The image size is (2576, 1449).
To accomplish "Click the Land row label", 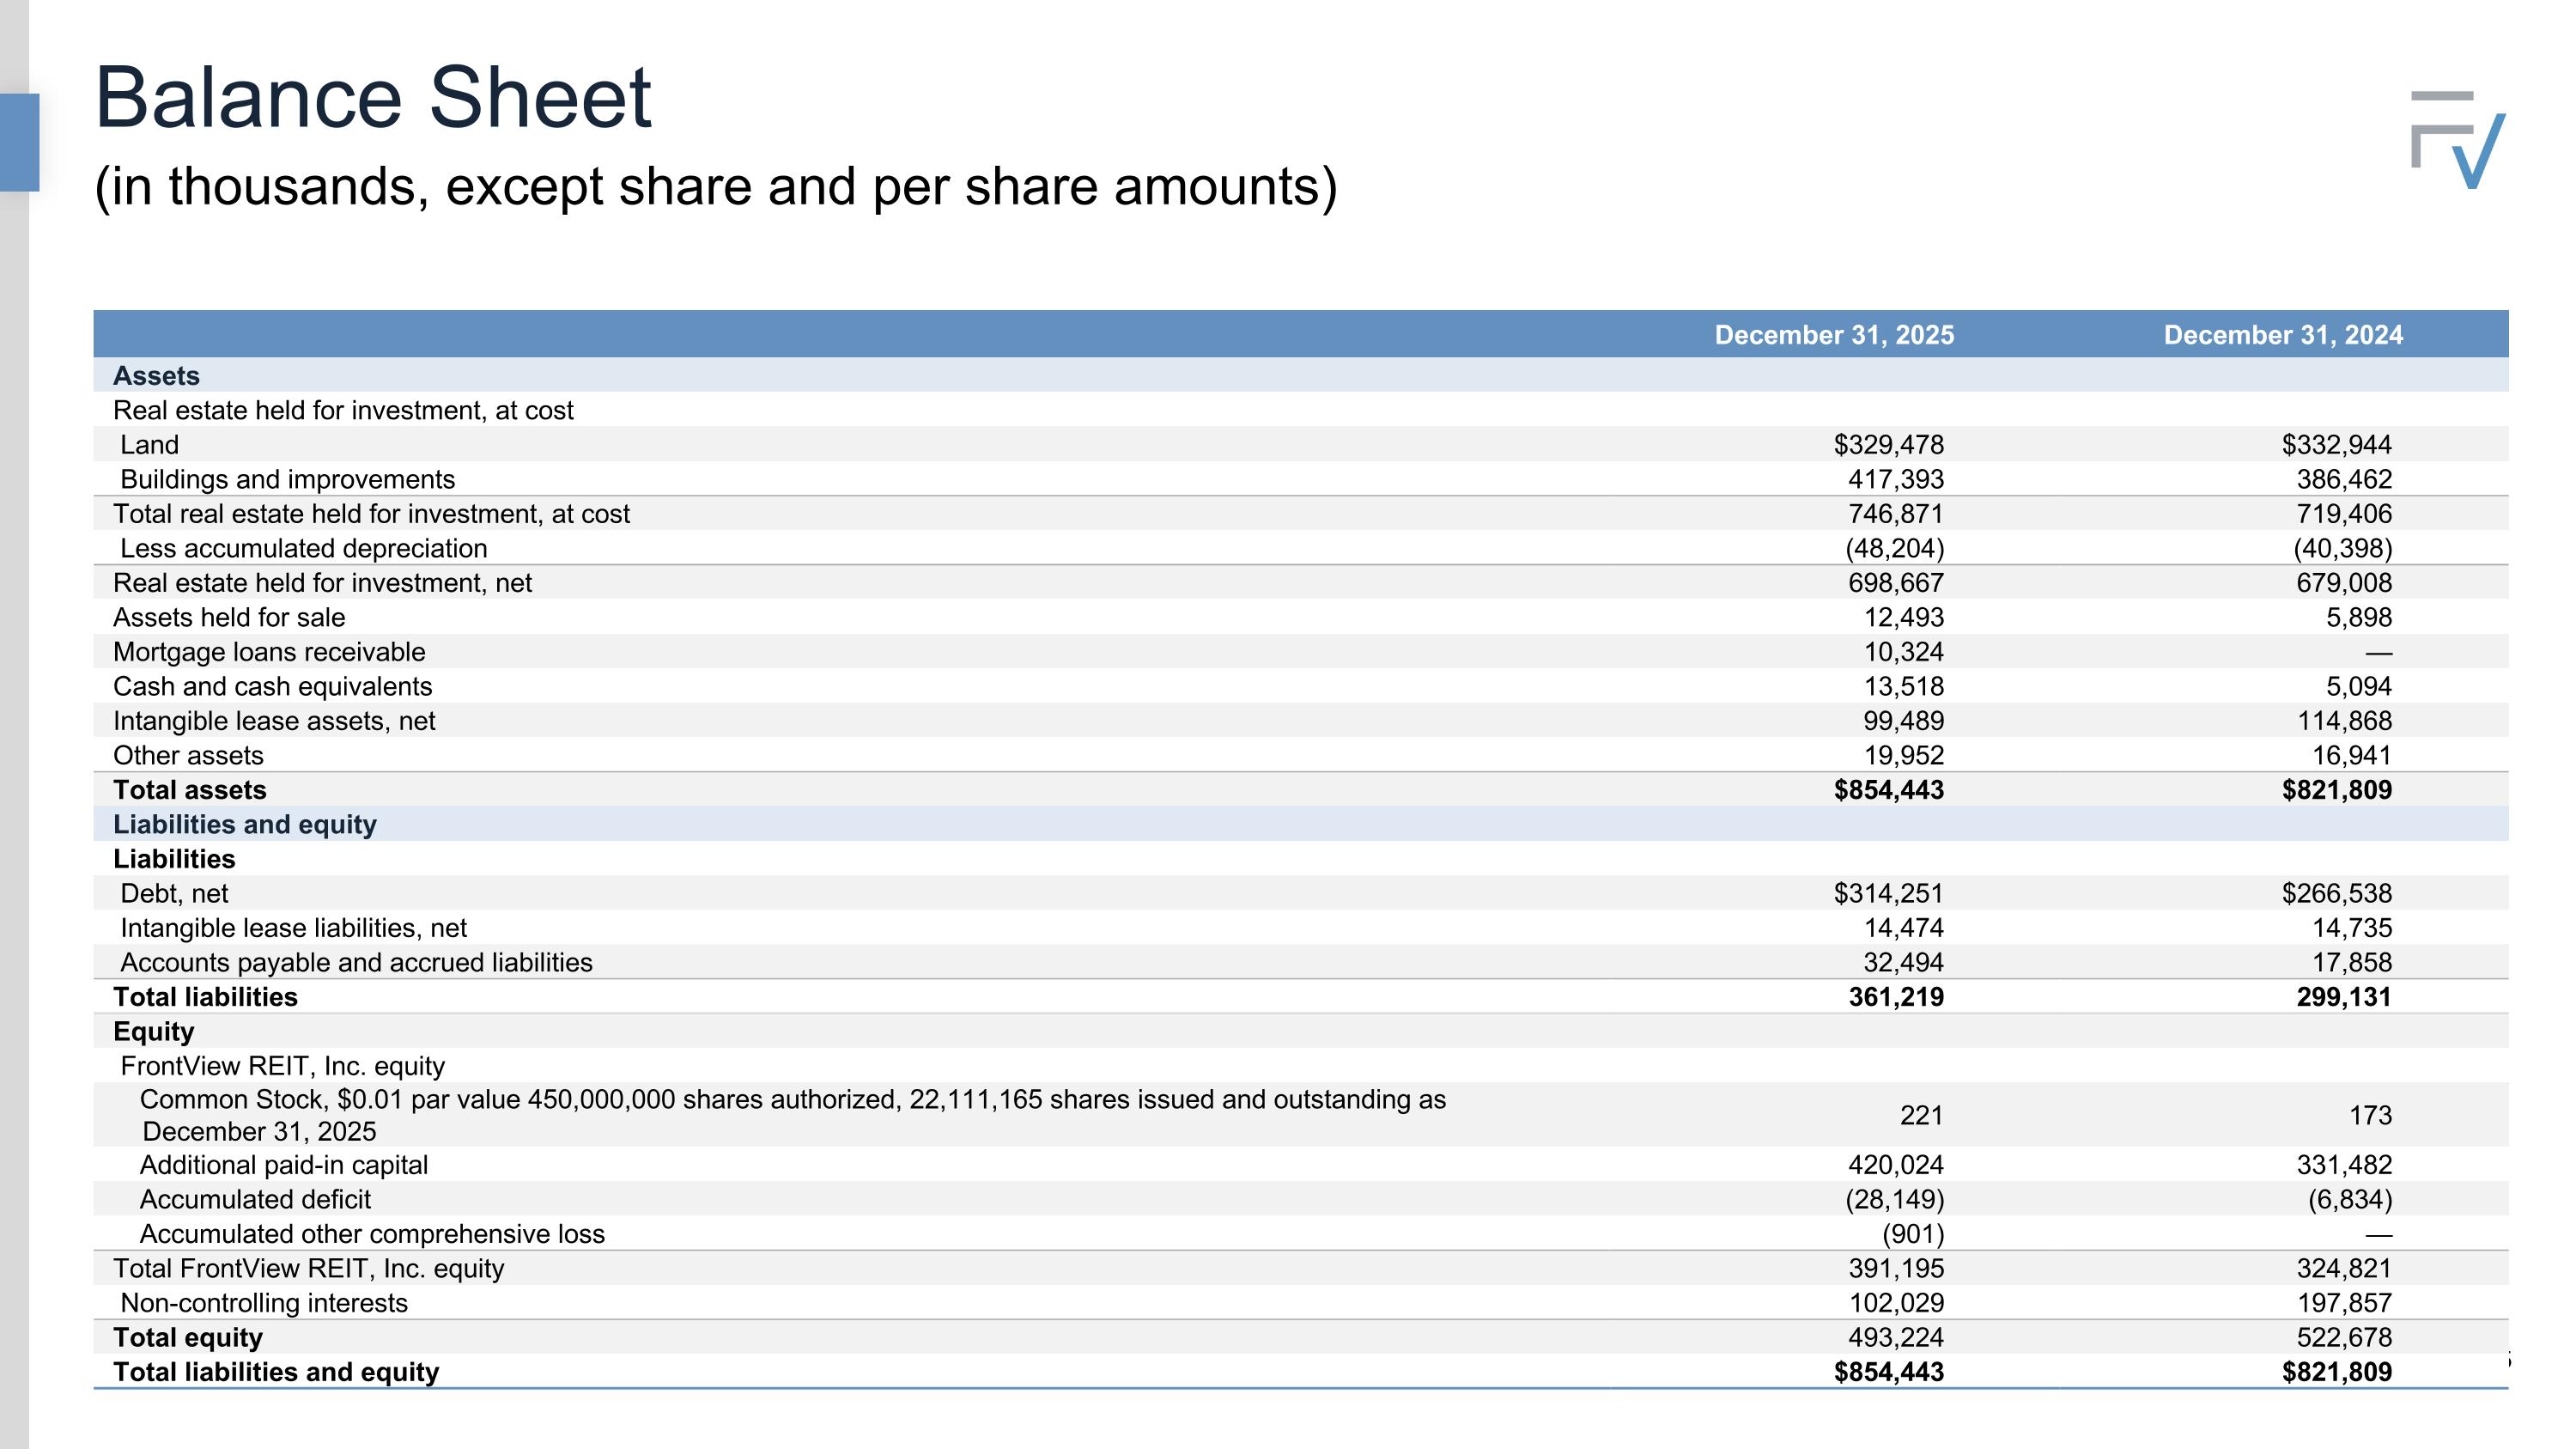I will [x=150, y=445].
